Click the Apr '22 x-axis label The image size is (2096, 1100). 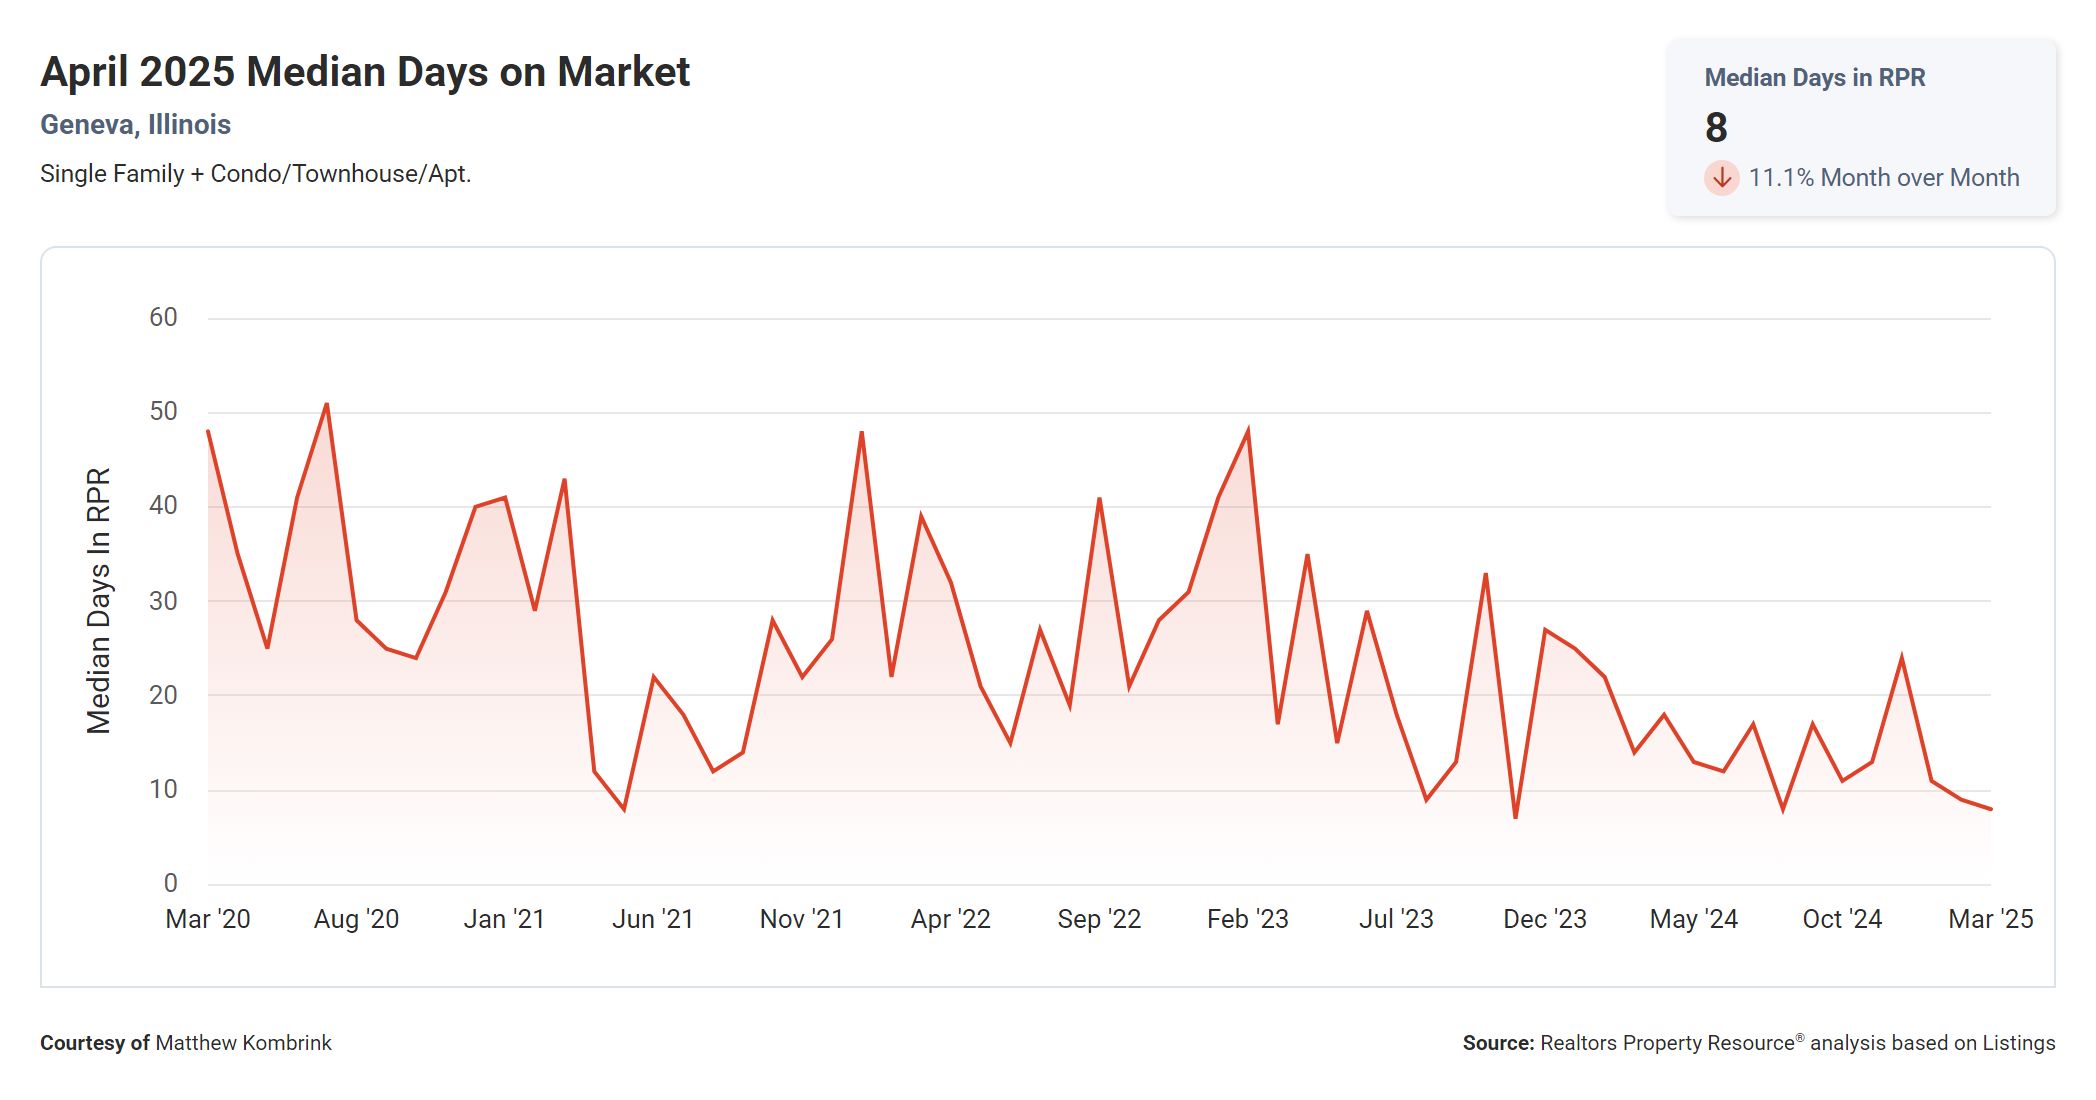950,919
